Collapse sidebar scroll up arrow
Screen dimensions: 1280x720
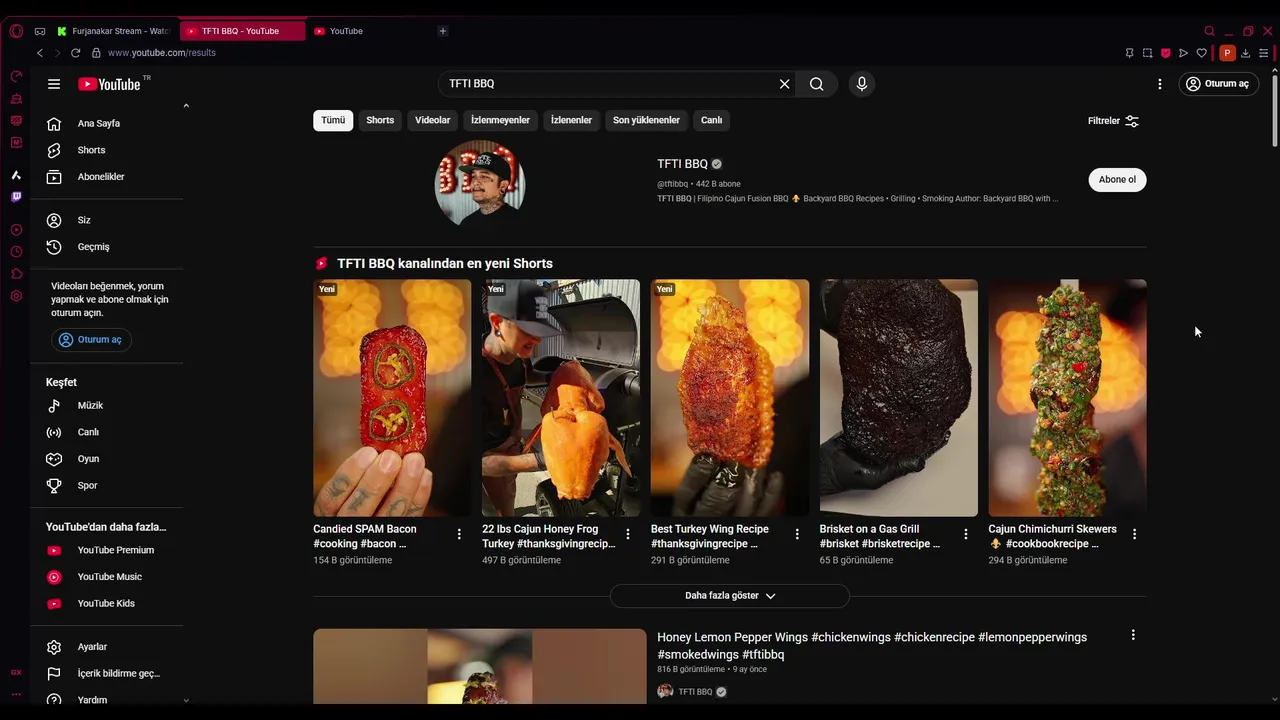(x=186, y=106)
